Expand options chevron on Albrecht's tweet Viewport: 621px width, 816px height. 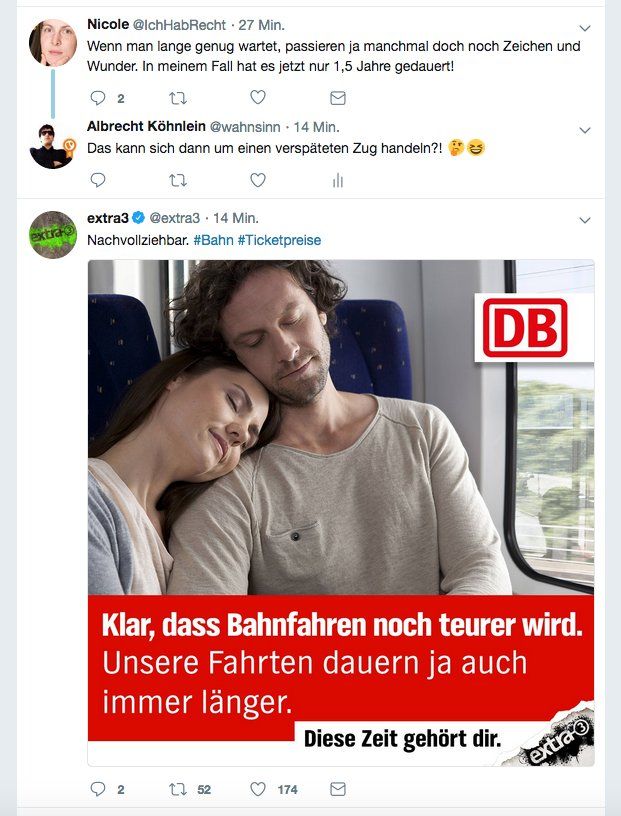pos(585,130)
